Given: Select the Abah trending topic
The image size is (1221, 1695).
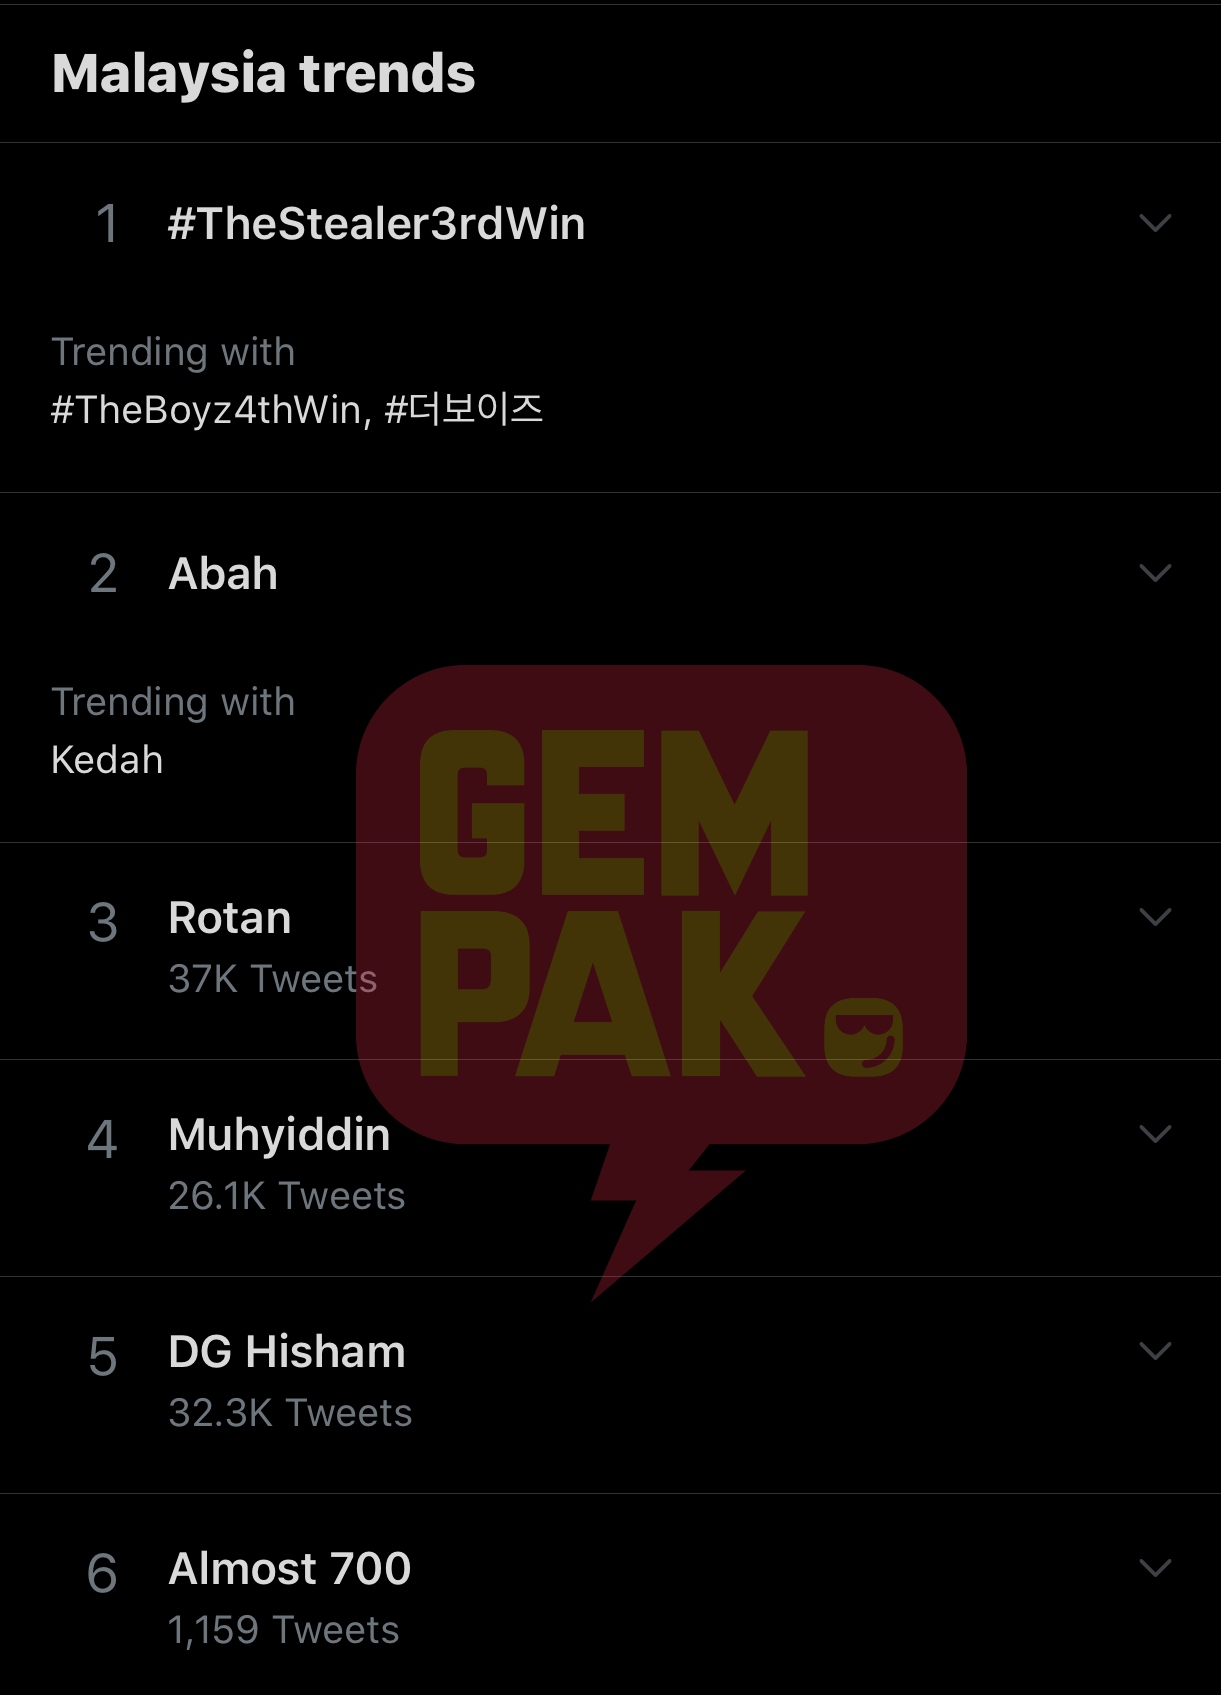Looking at the screenshot, I should click(x=223, y=574).
